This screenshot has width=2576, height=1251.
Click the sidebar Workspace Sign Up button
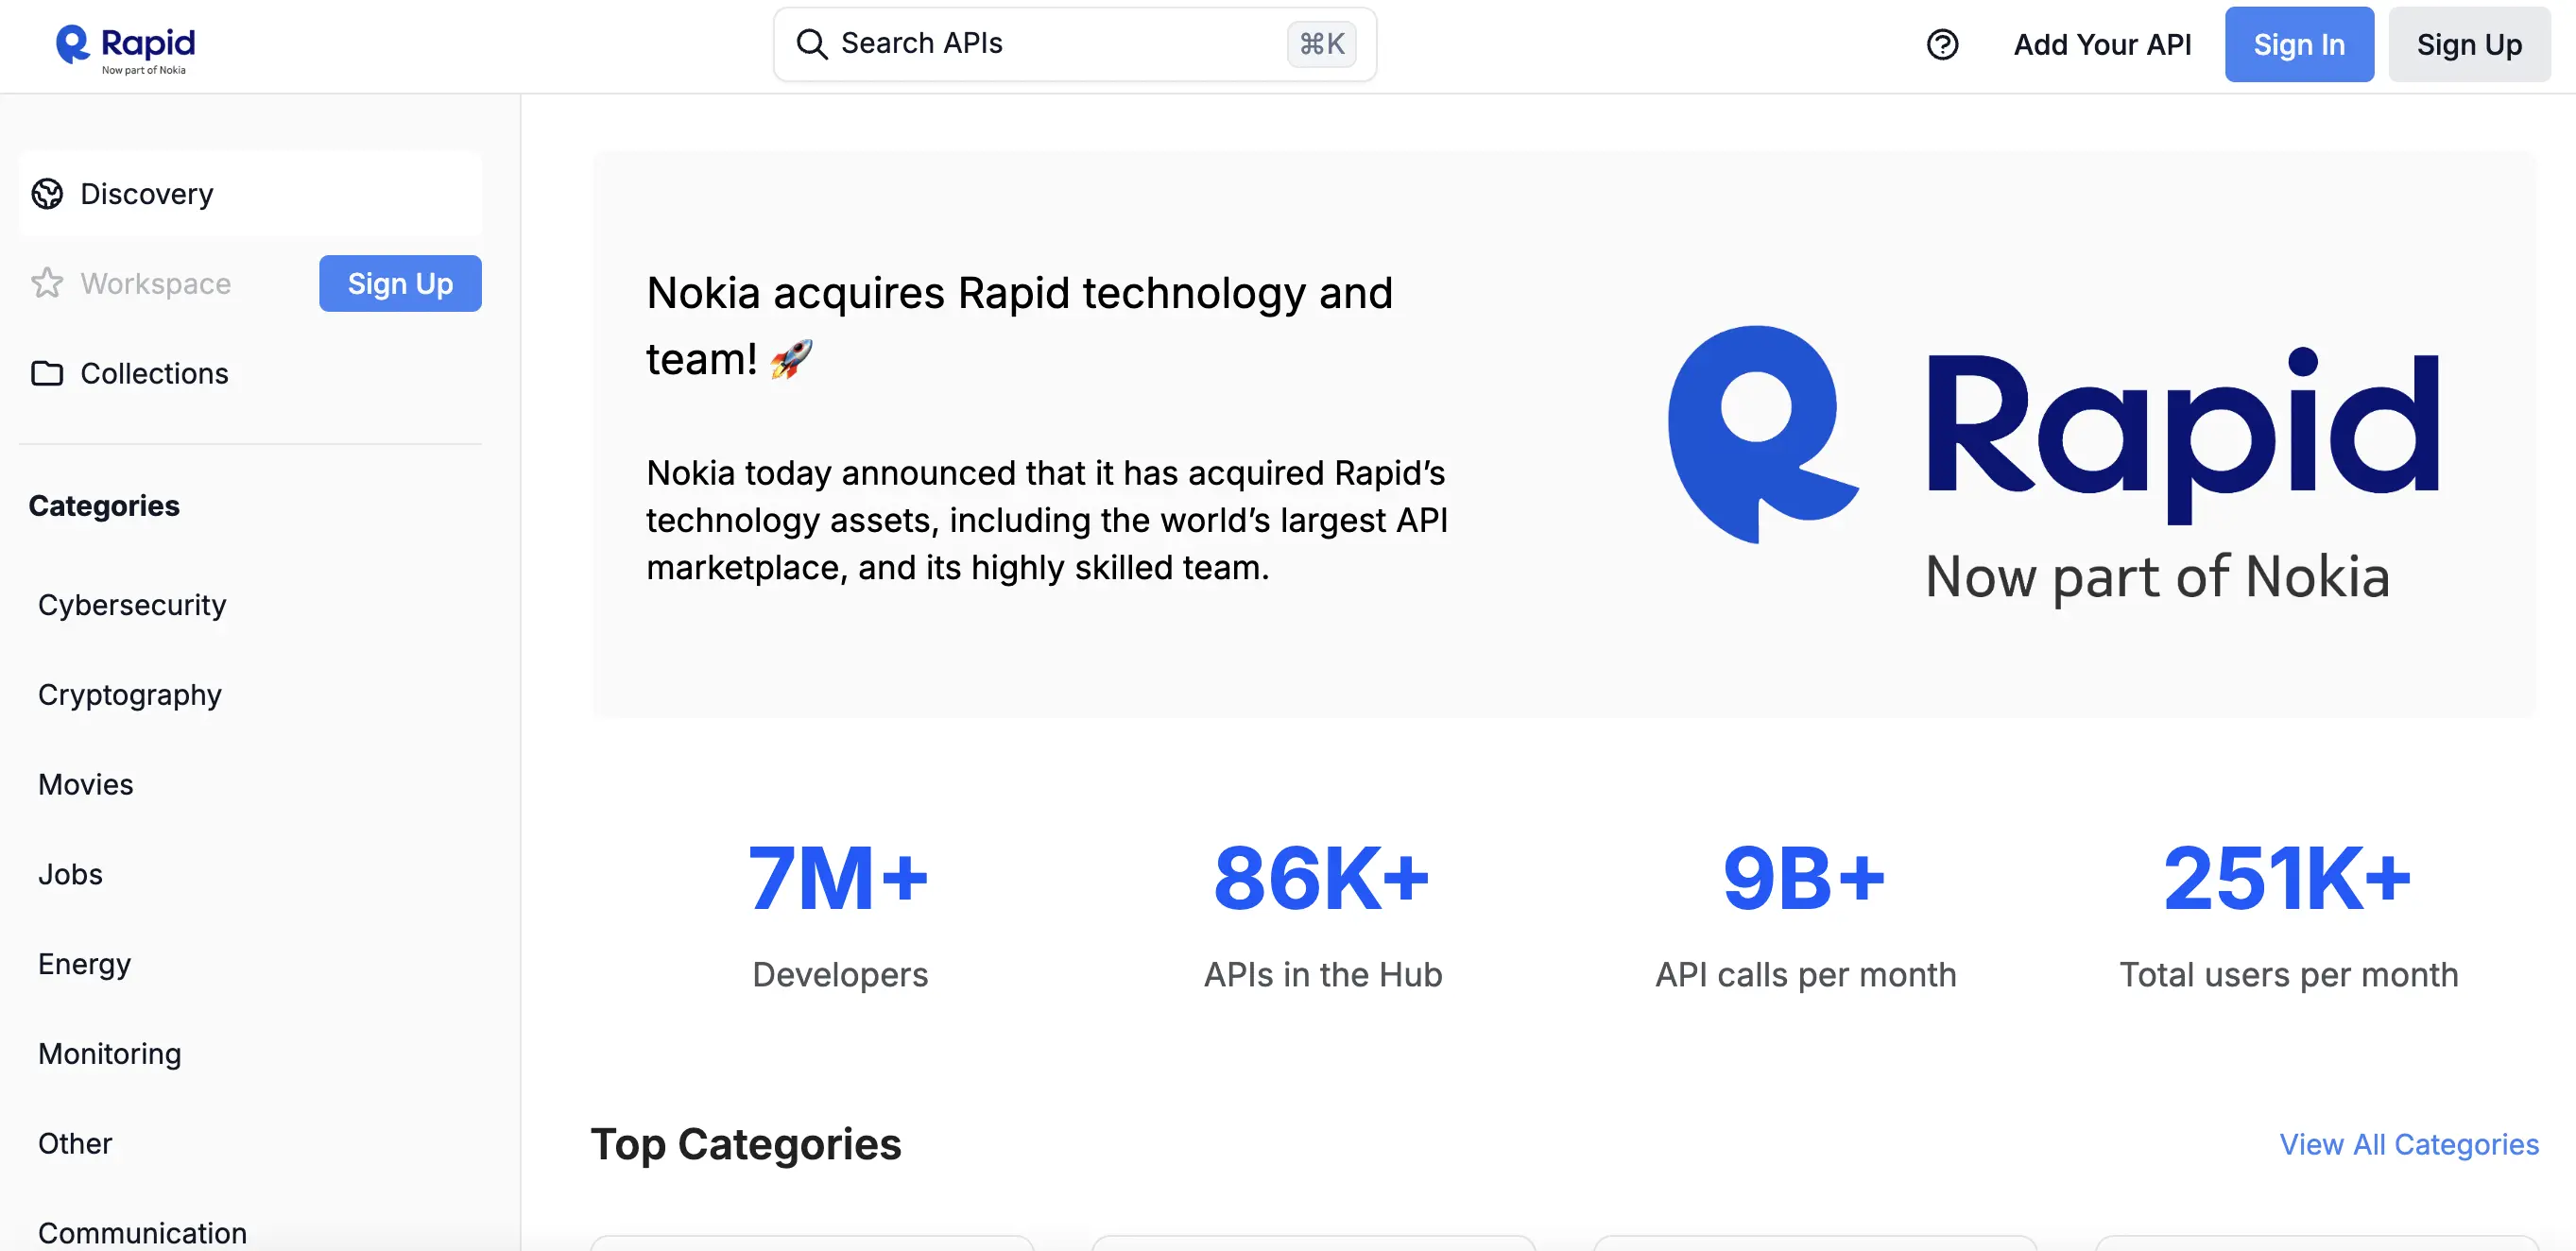(x=400, y=283)
